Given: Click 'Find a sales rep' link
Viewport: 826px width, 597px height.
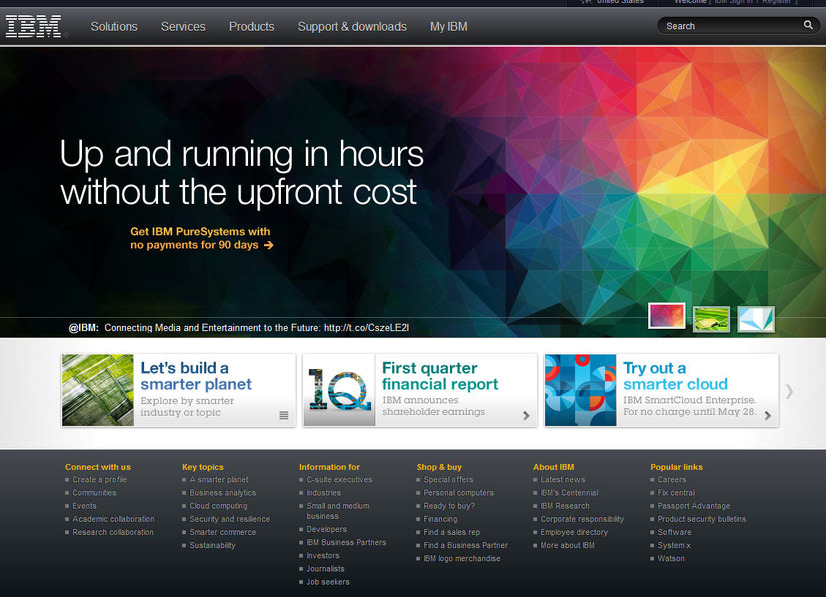Looking at the screenshot, I should pyautogui.click(x=451, y=532).
